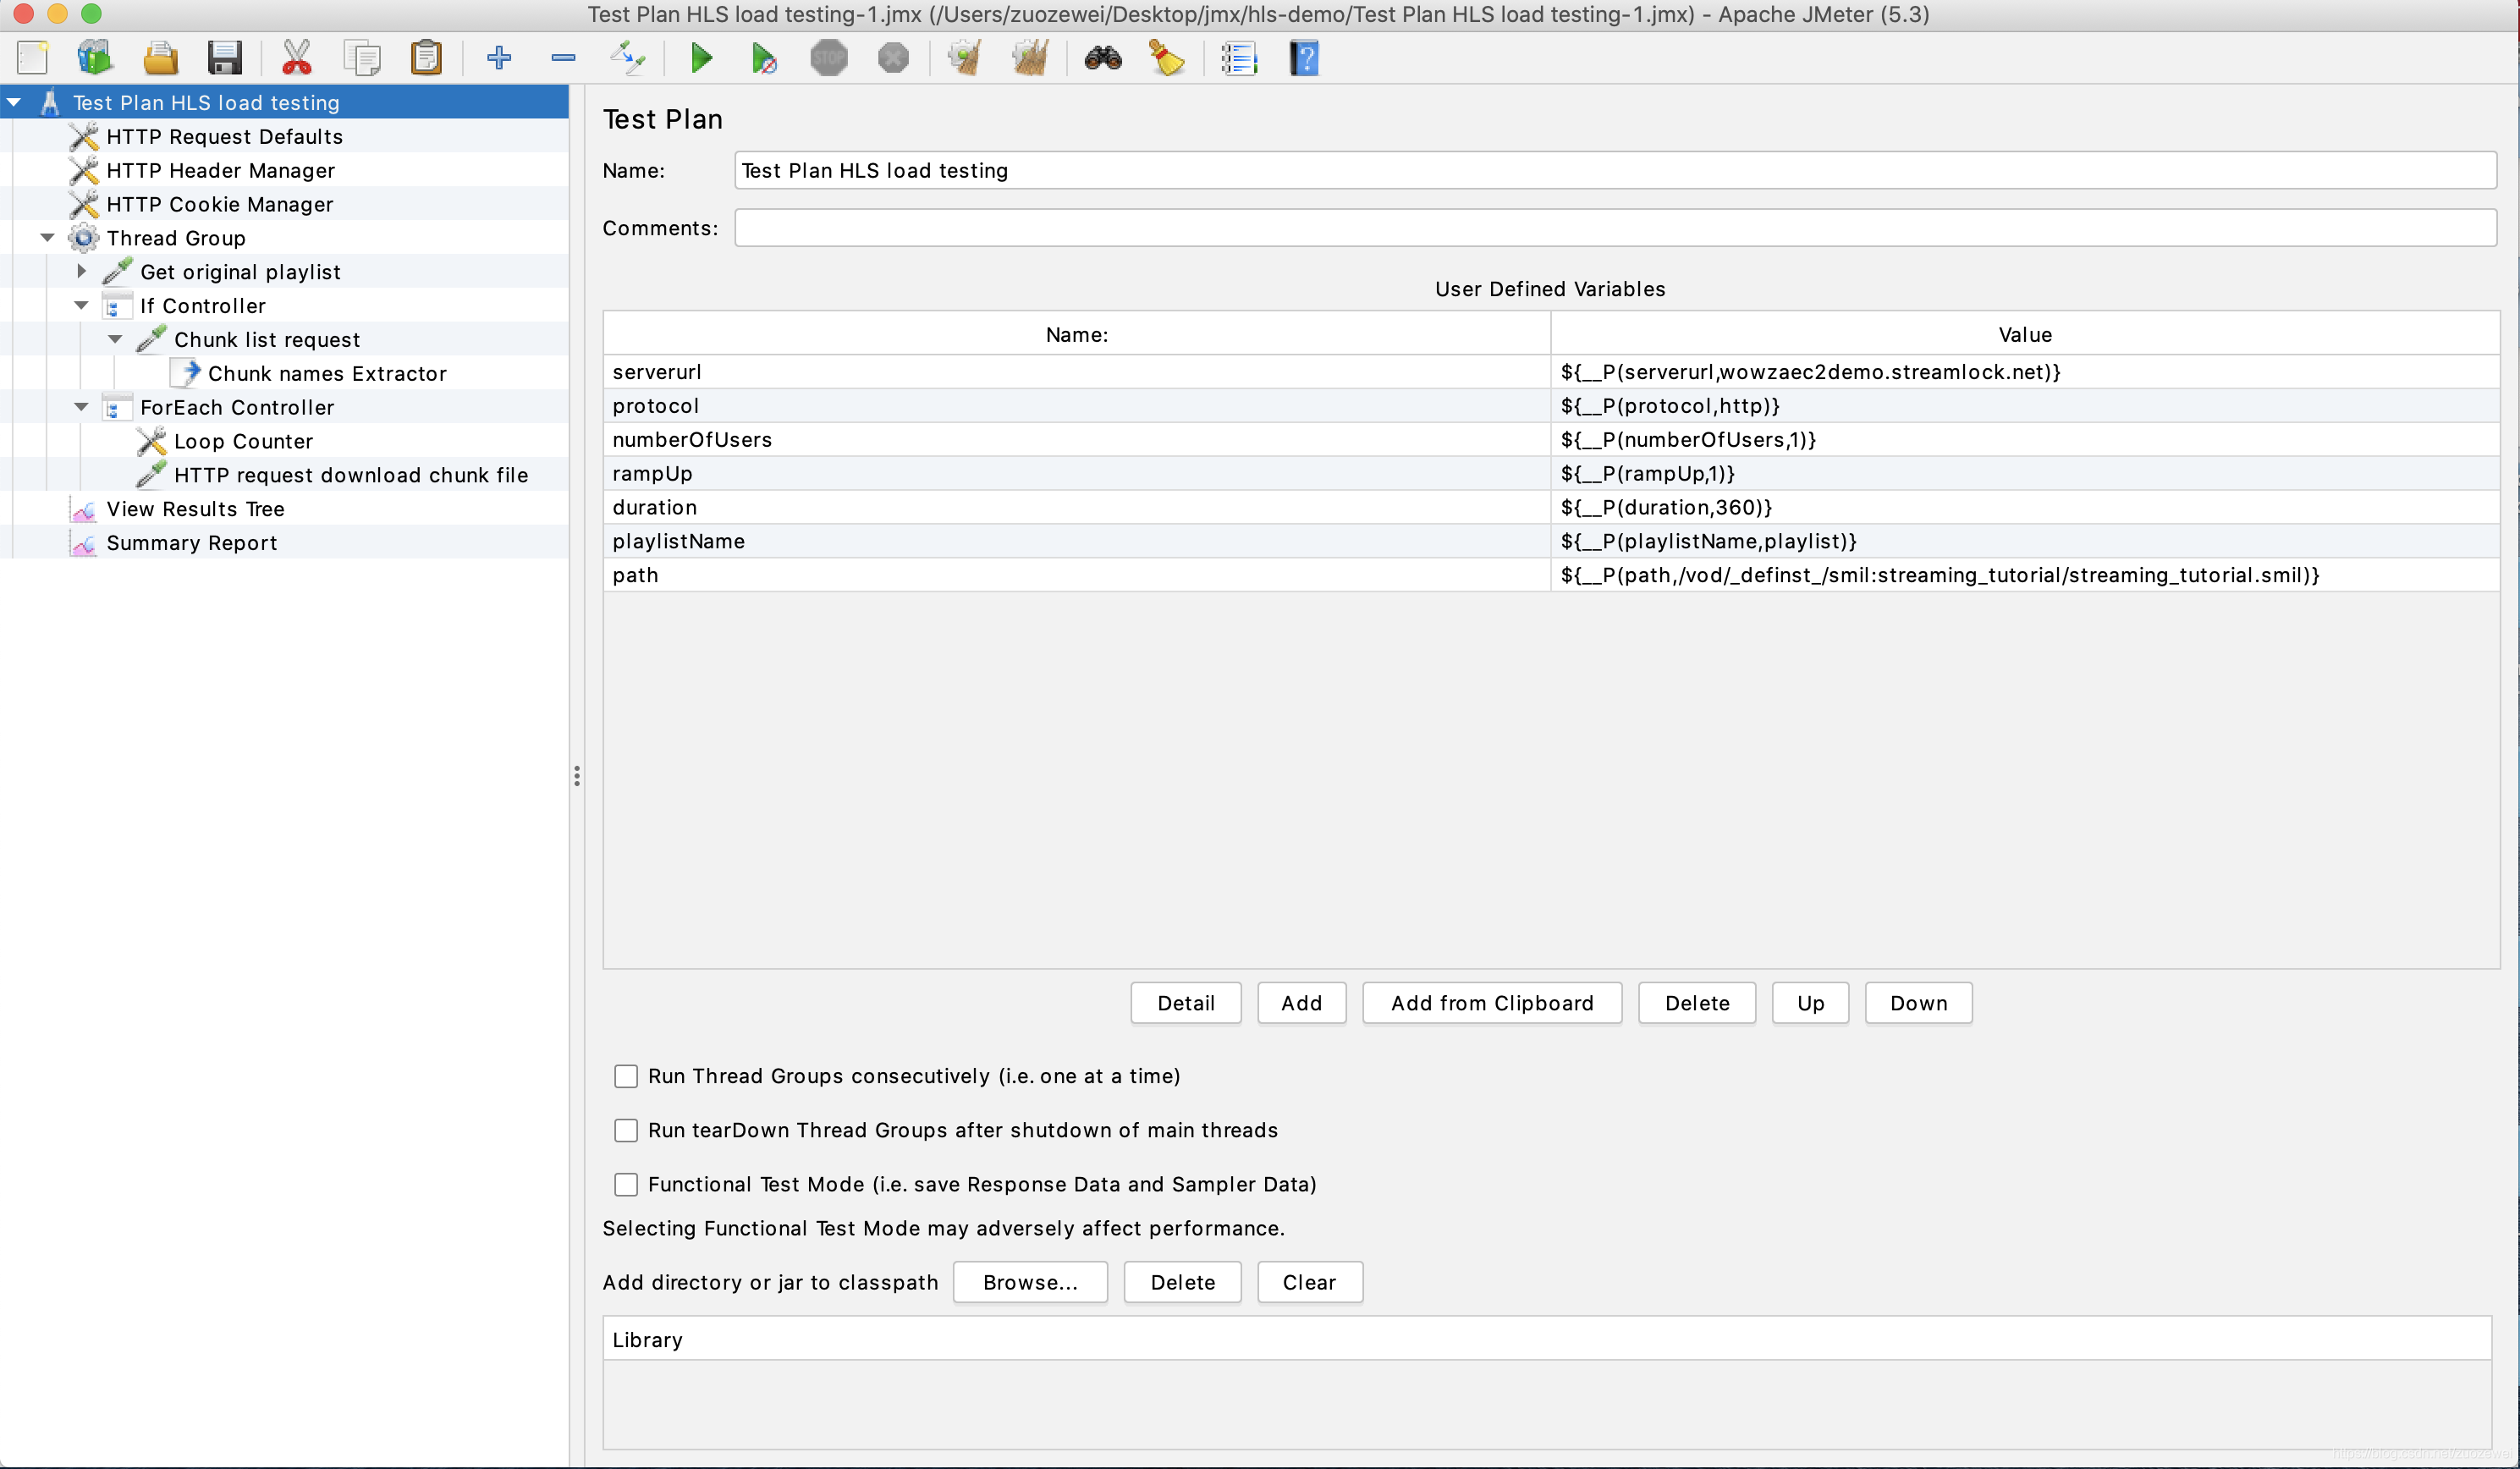Screen dimensions: 2520x1469
Task: Select View Results Tree in tree
Action: pos(195,509)
